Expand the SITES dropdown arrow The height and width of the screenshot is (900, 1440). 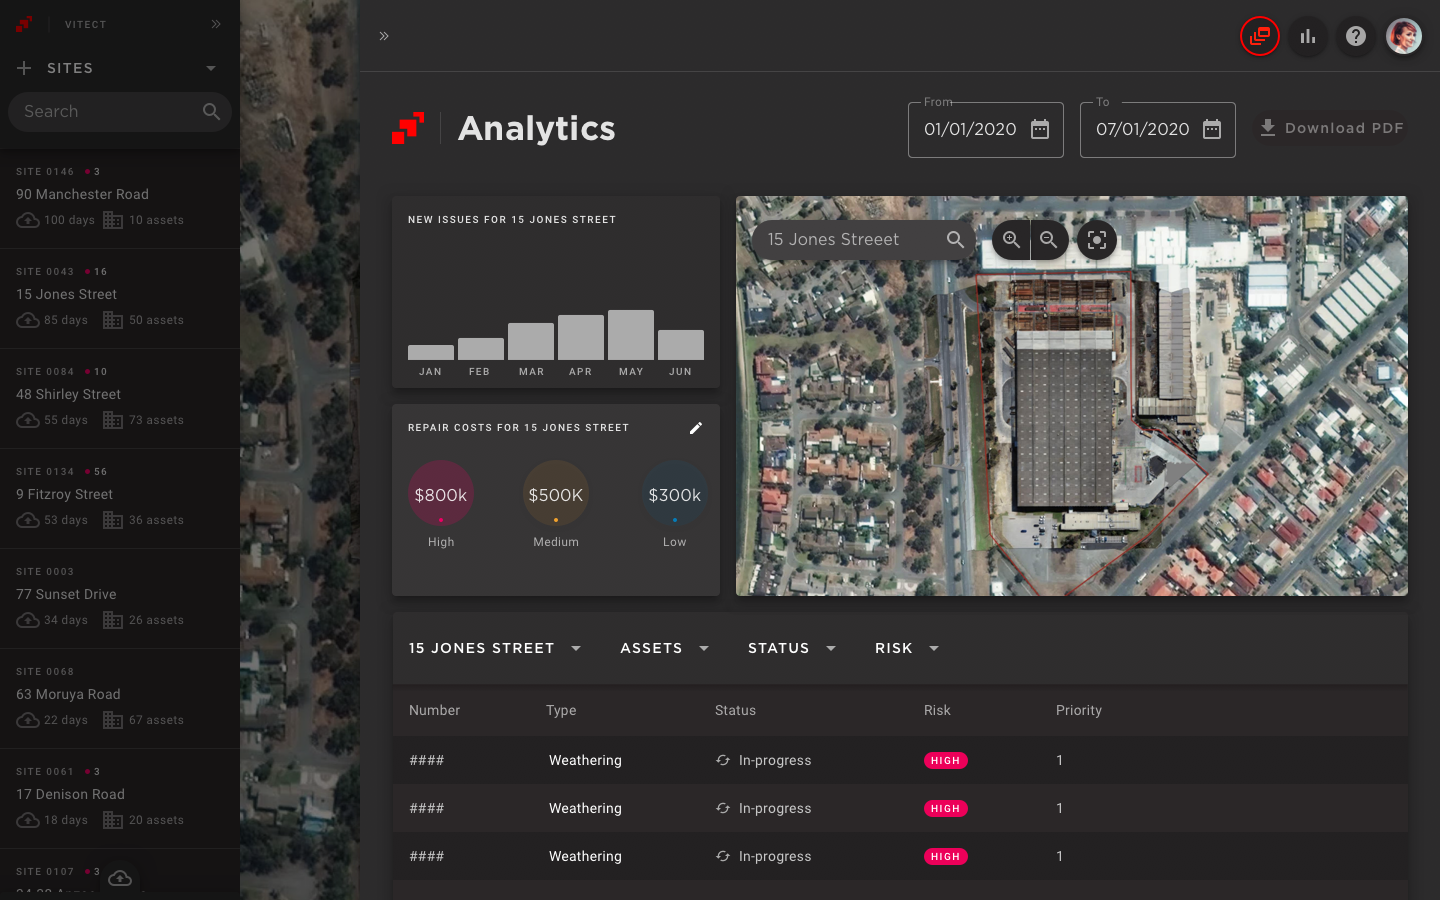[211, 68]
